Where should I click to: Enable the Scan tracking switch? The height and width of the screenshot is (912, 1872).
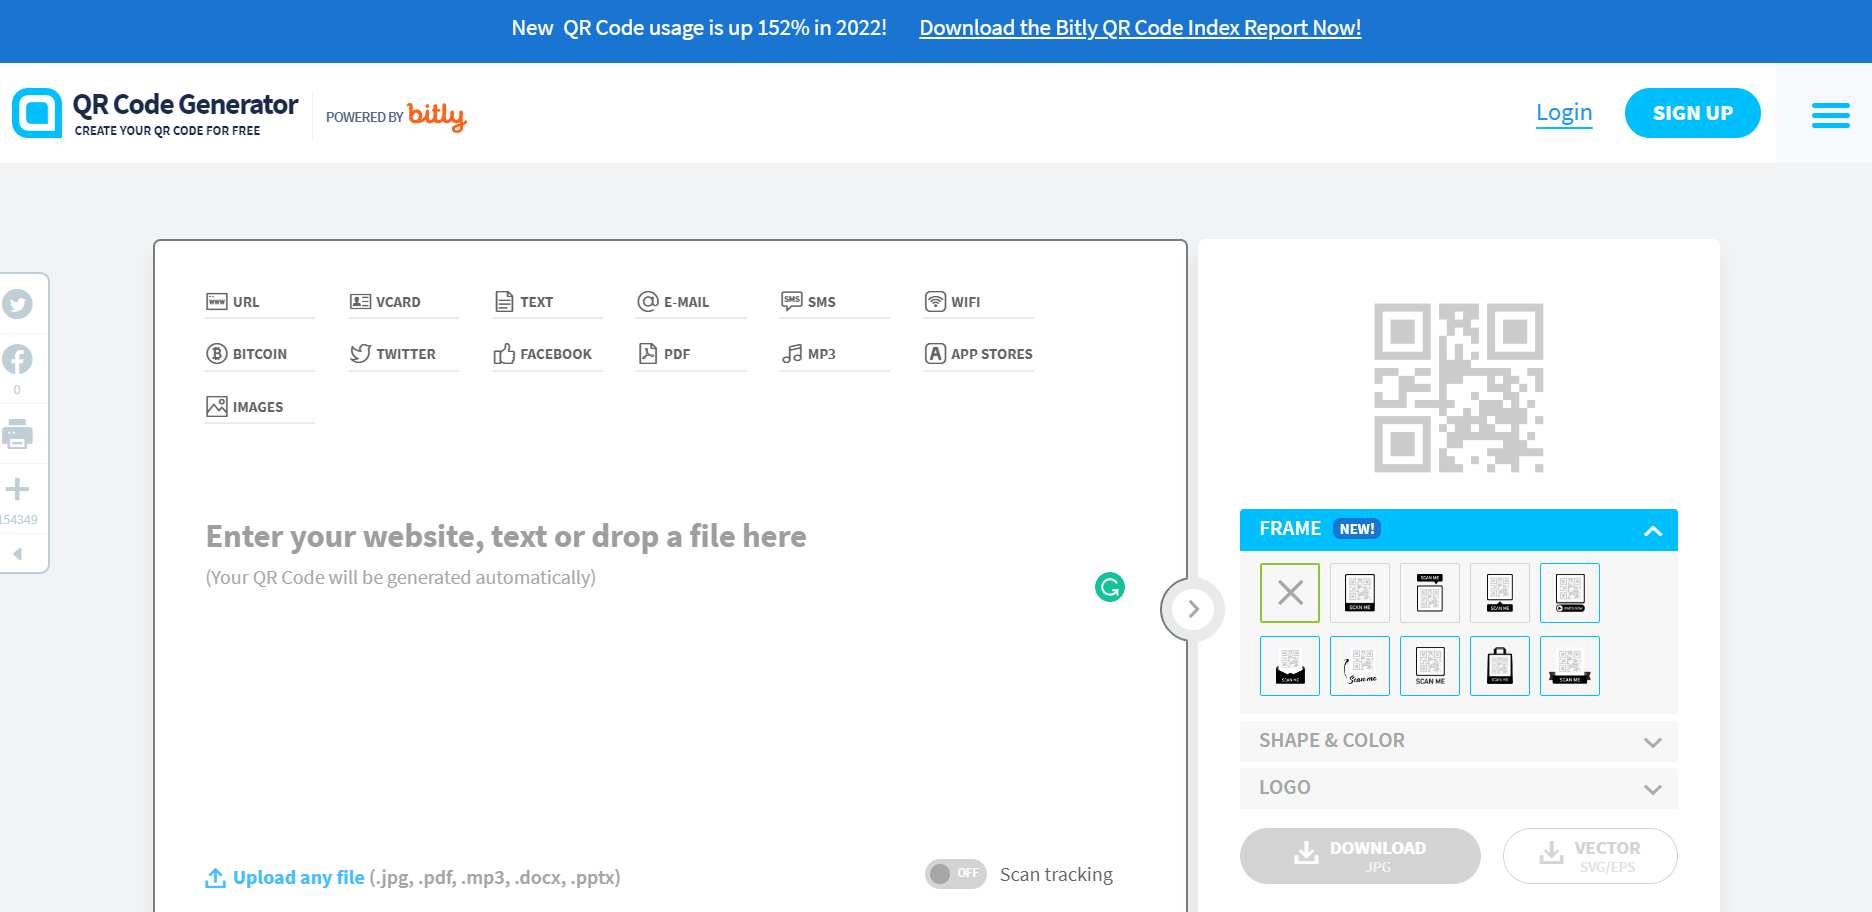954,873
